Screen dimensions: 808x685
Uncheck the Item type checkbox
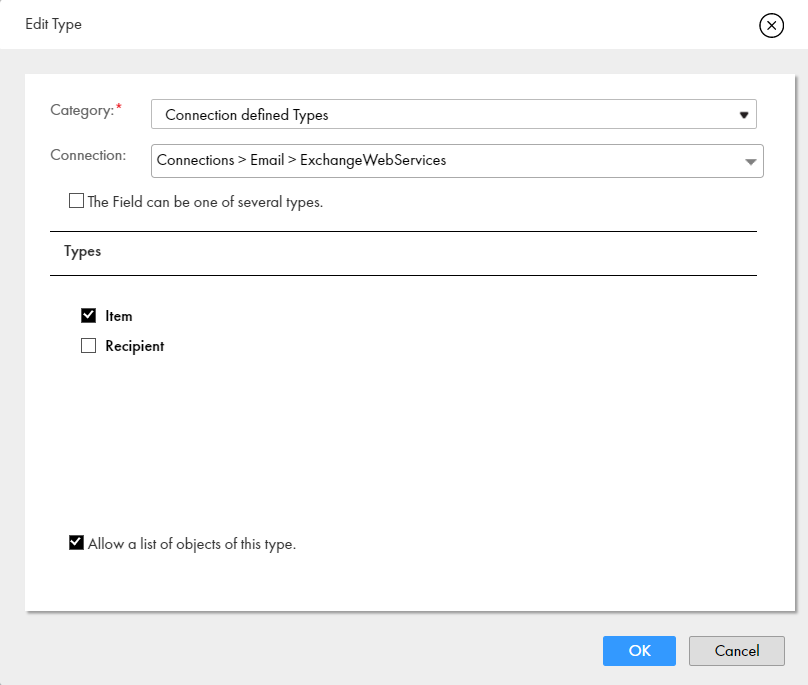pyautogui.click(x=89, y=315)
